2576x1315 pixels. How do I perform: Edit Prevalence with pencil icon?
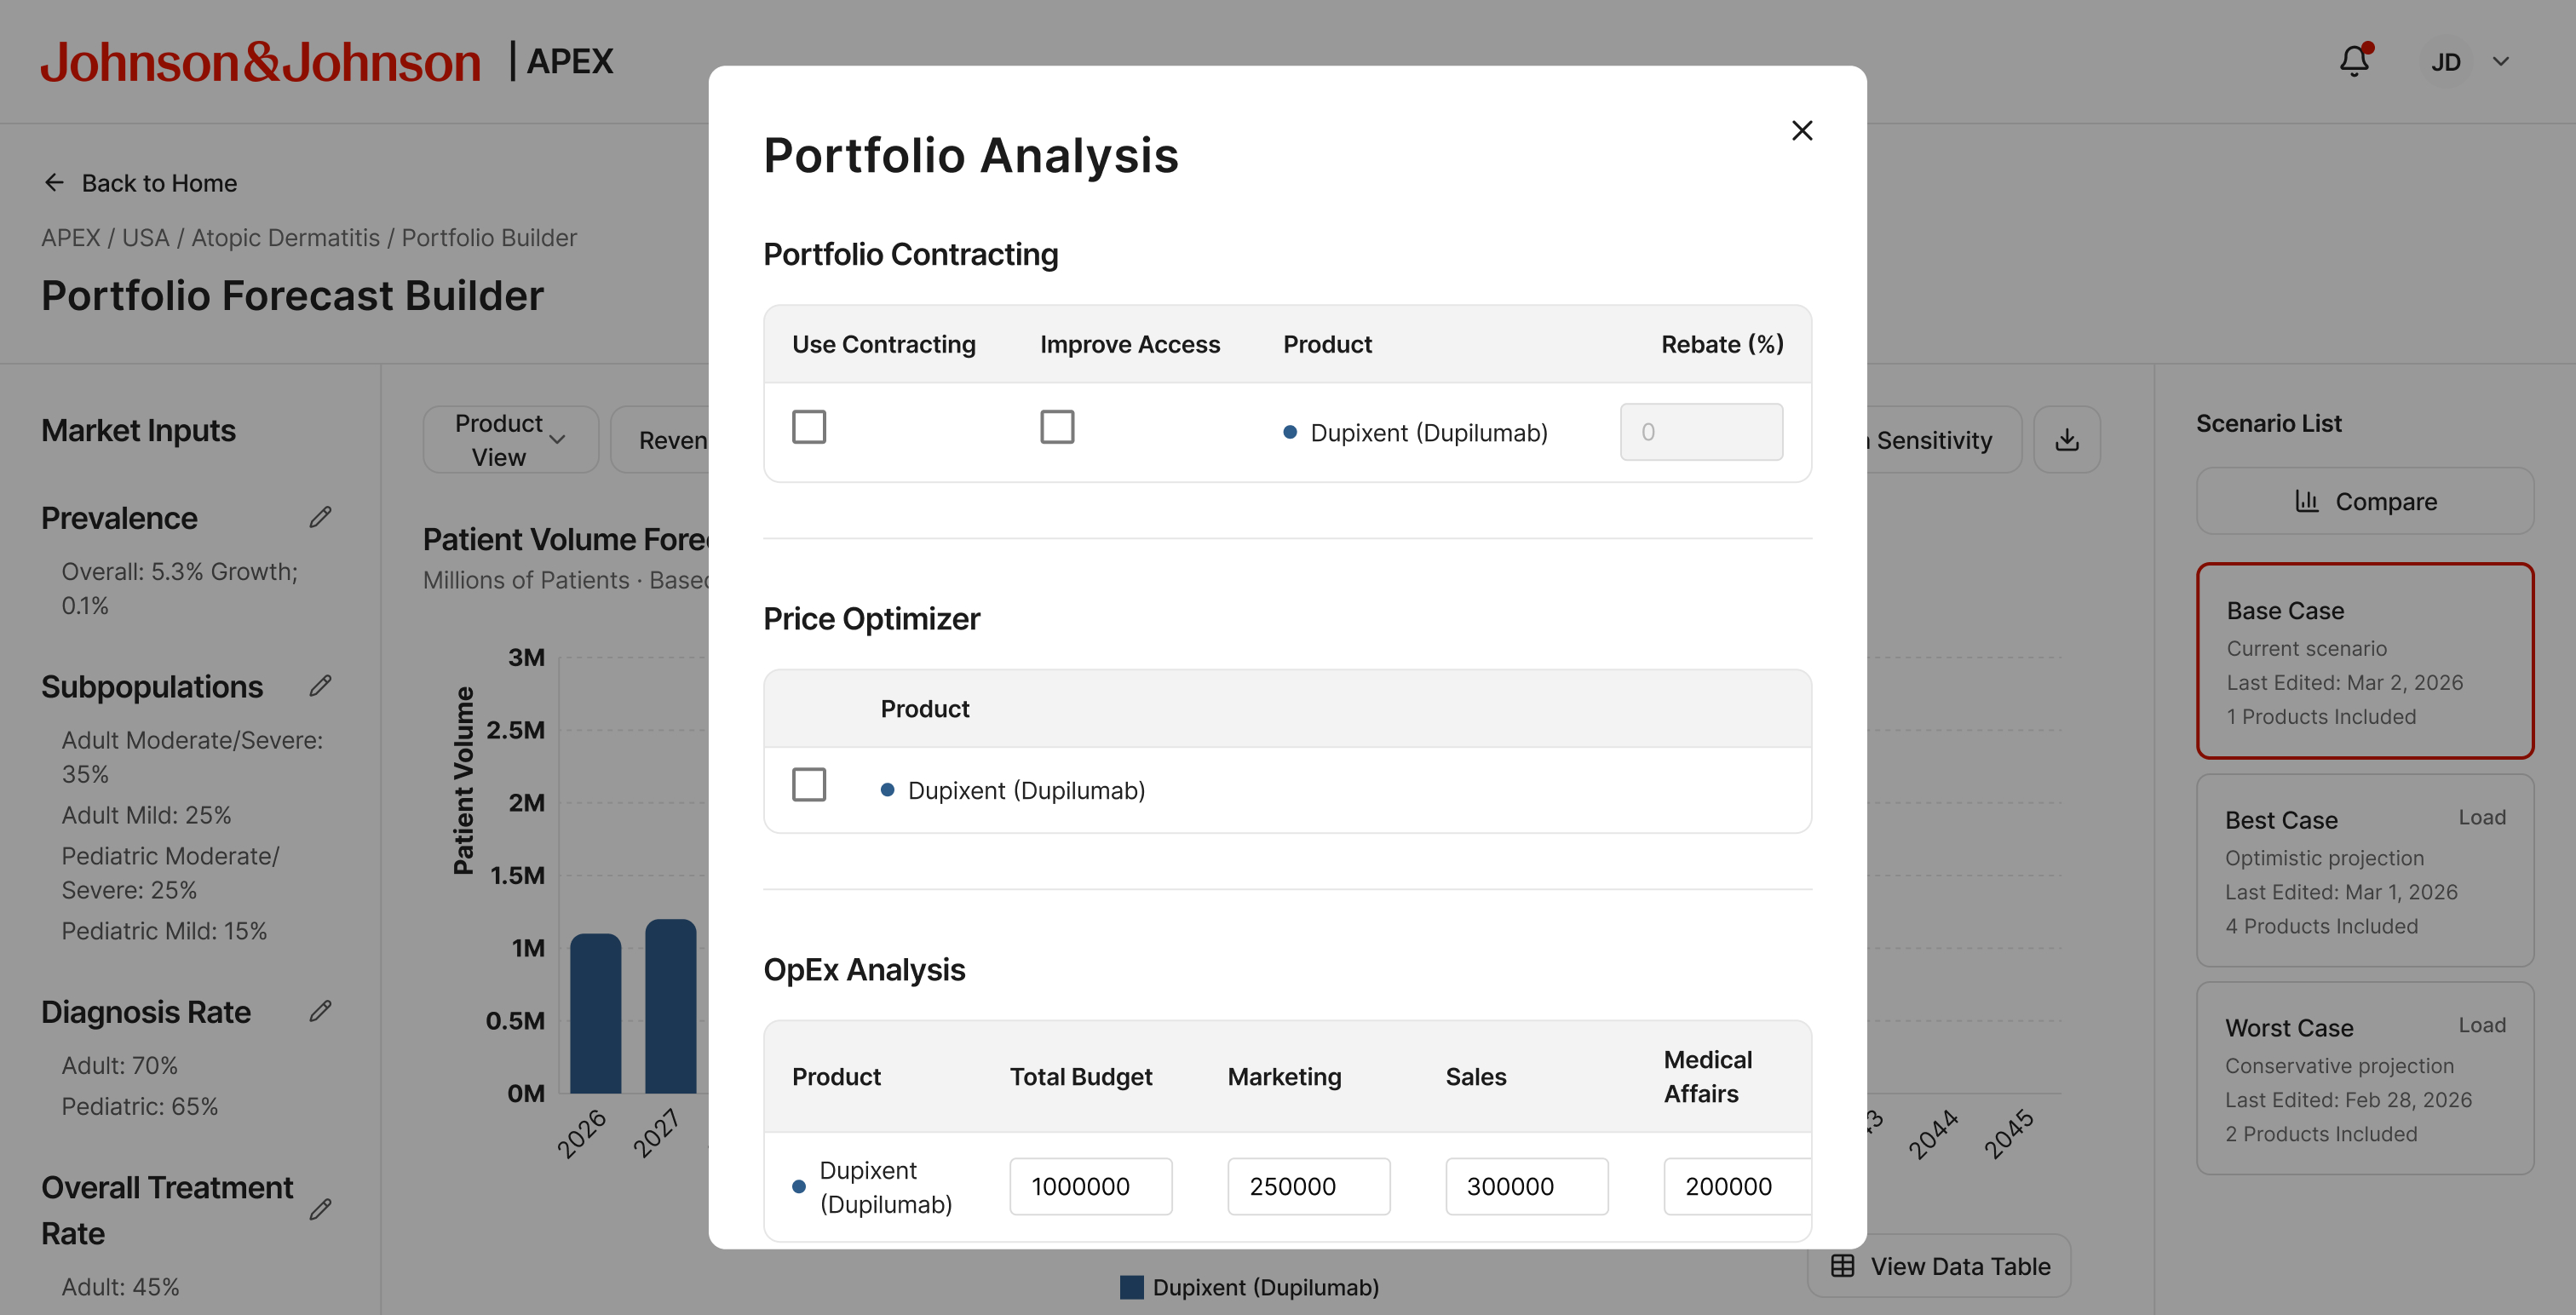(320, 517)
